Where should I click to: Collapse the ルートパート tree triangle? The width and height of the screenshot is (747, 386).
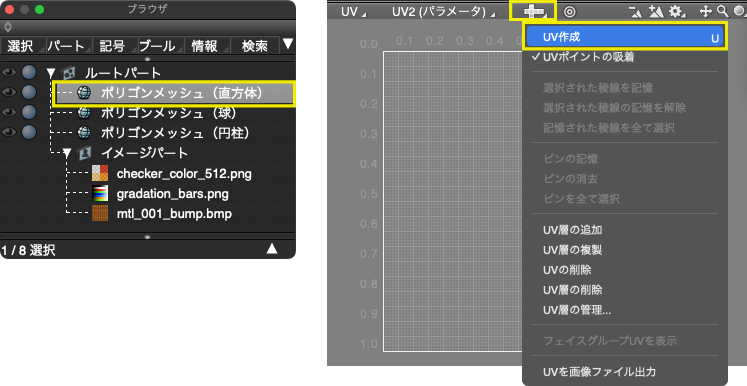[x=51, y=73]
